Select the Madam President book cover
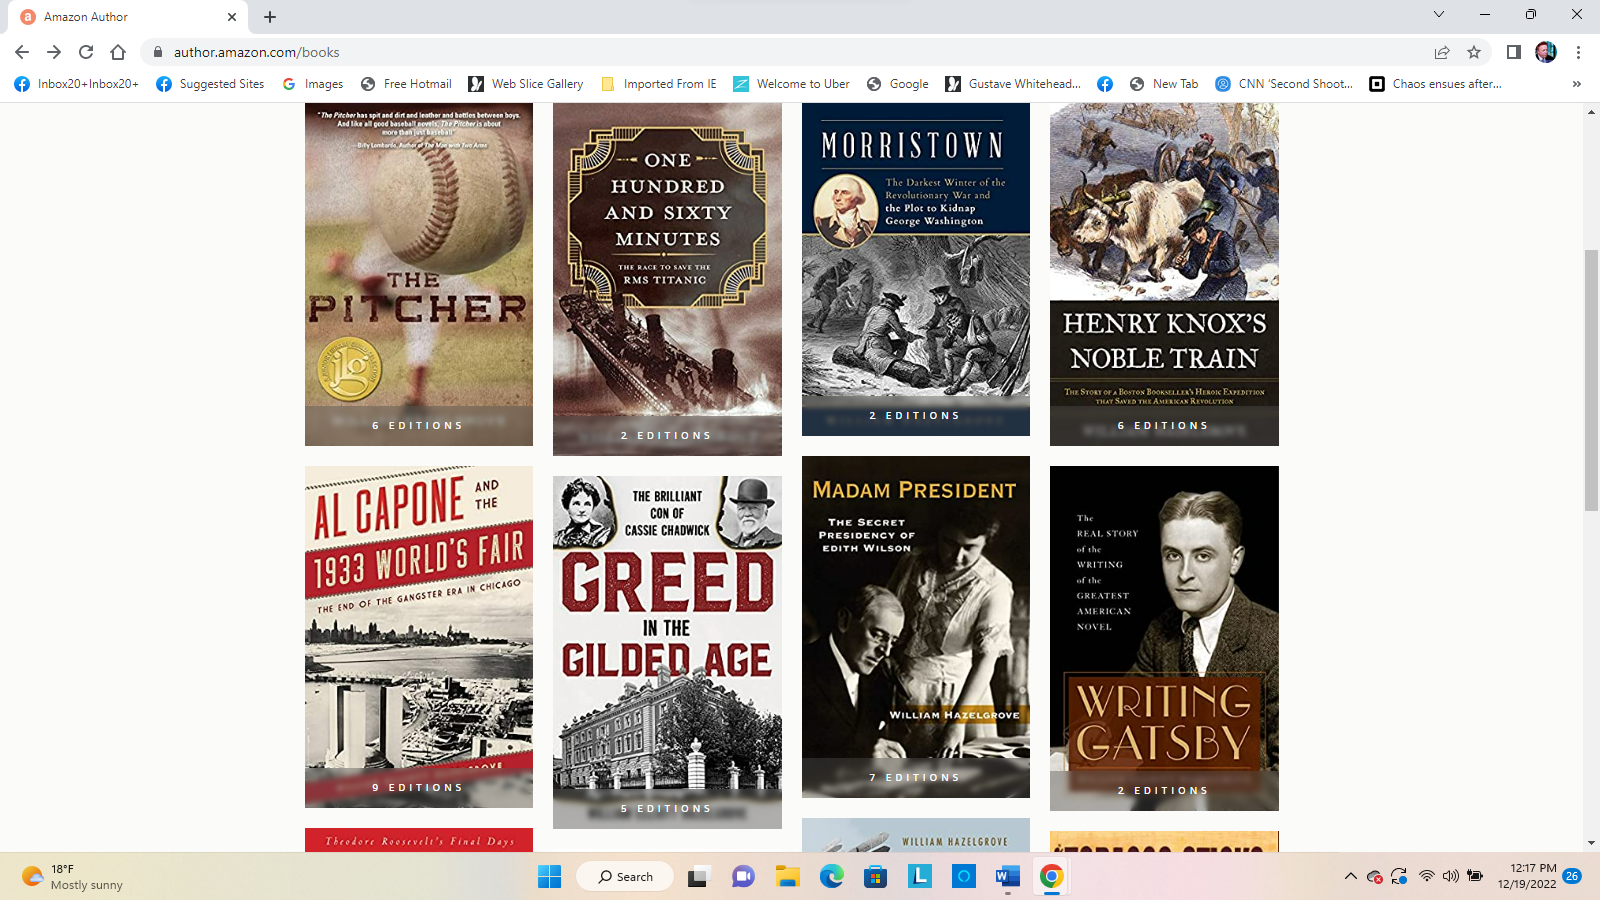1600x900 pixels. tap(915, 626)
